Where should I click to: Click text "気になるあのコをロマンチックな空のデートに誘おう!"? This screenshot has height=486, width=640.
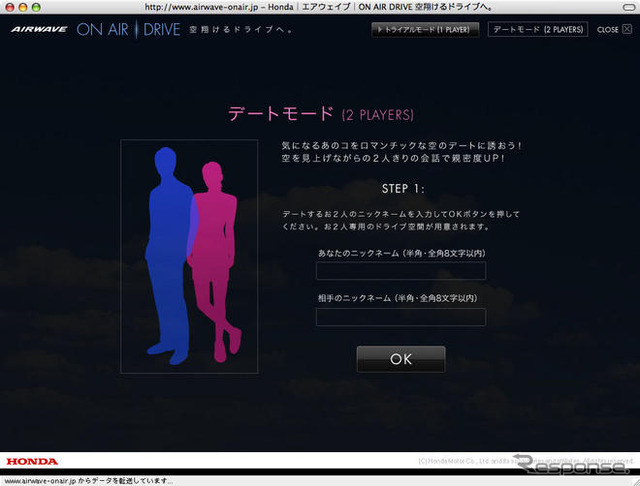401,145
